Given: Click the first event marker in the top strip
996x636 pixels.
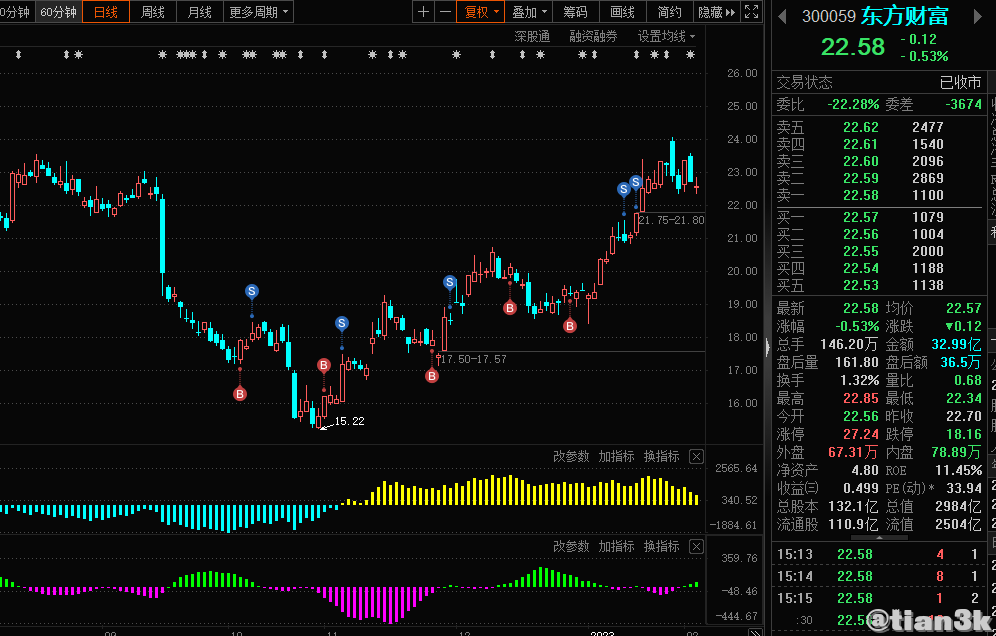Looking at the screenshot, I should (18, 55).
